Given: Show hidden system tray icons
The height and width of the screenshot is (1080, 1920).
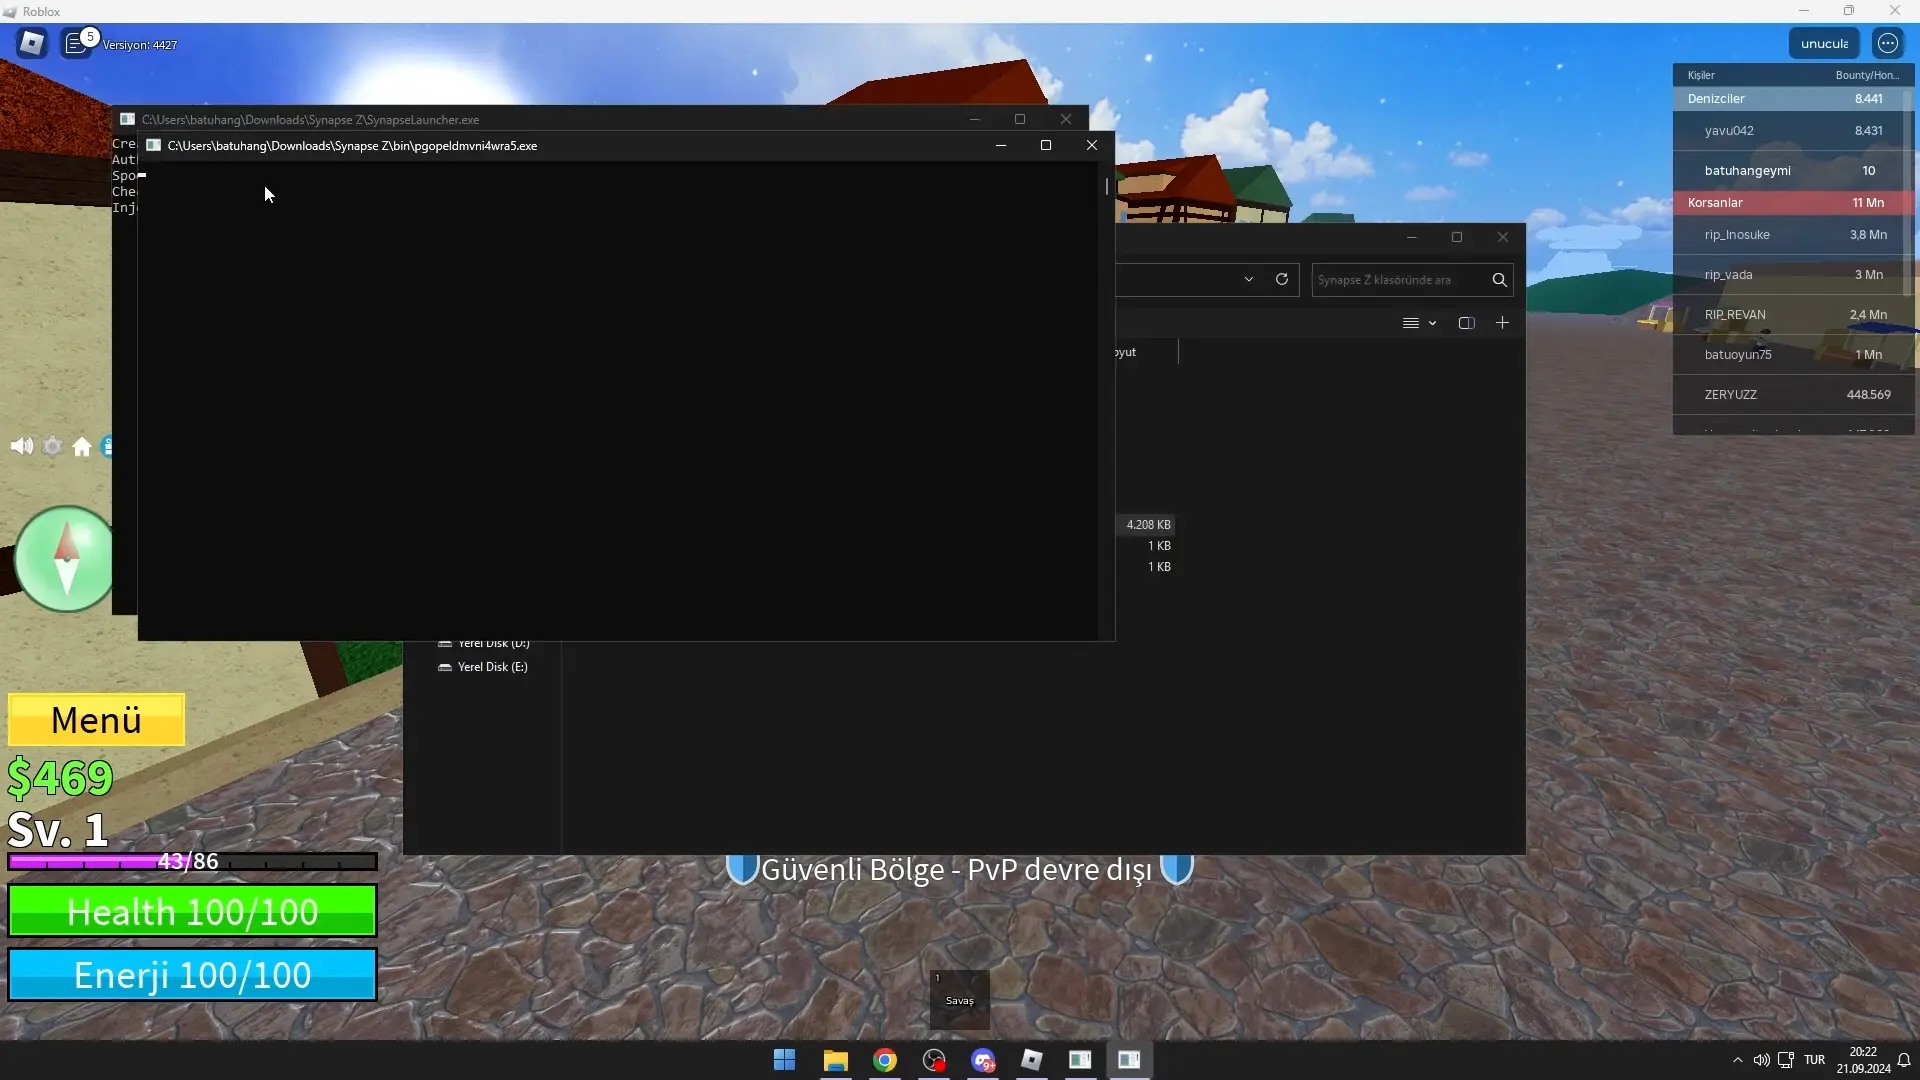Looking at the screenshot, I should tap(1737, 1060).
